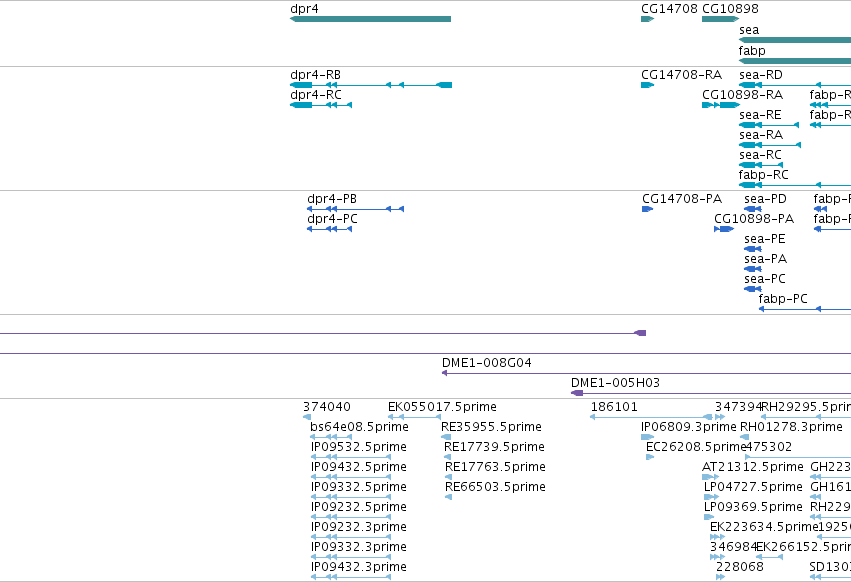The width and height of the screenshot is (851, 582).
Task: Click the CG14708-PA protein feature
Action: pyautogui.click(x=647, y=209)
